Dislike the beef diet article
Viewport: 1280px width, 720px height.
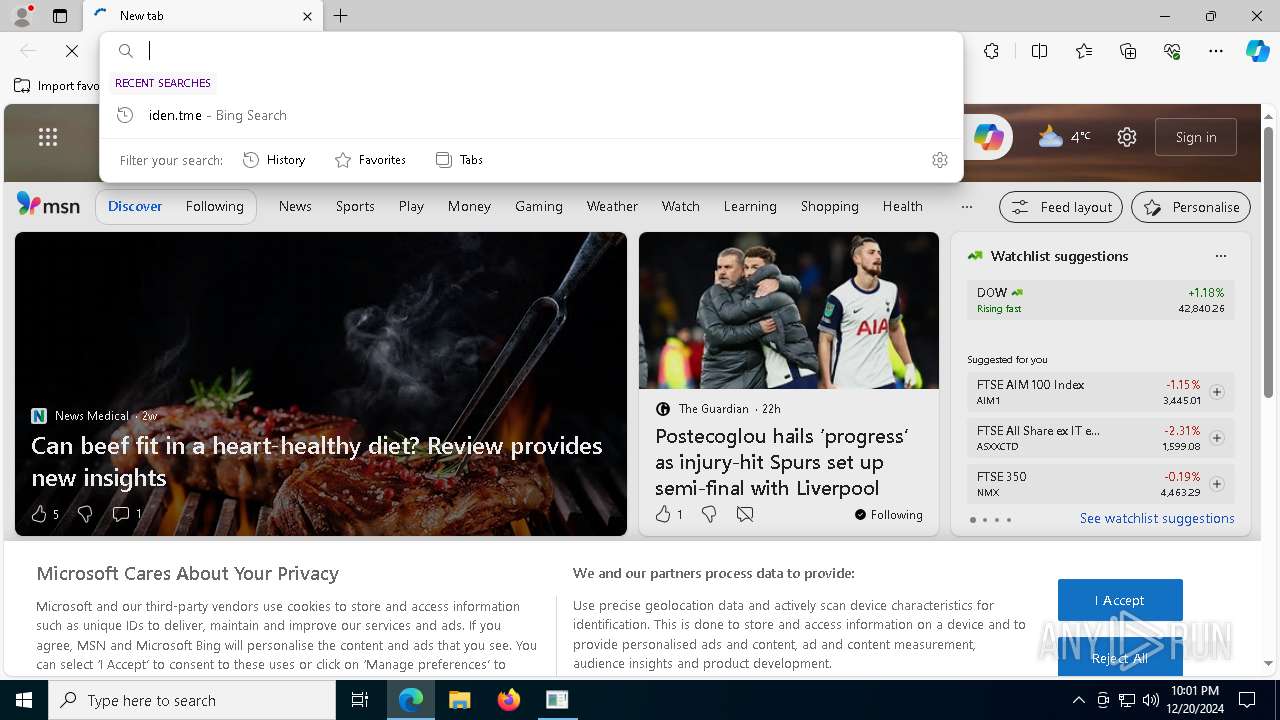(x=85, y=514)
